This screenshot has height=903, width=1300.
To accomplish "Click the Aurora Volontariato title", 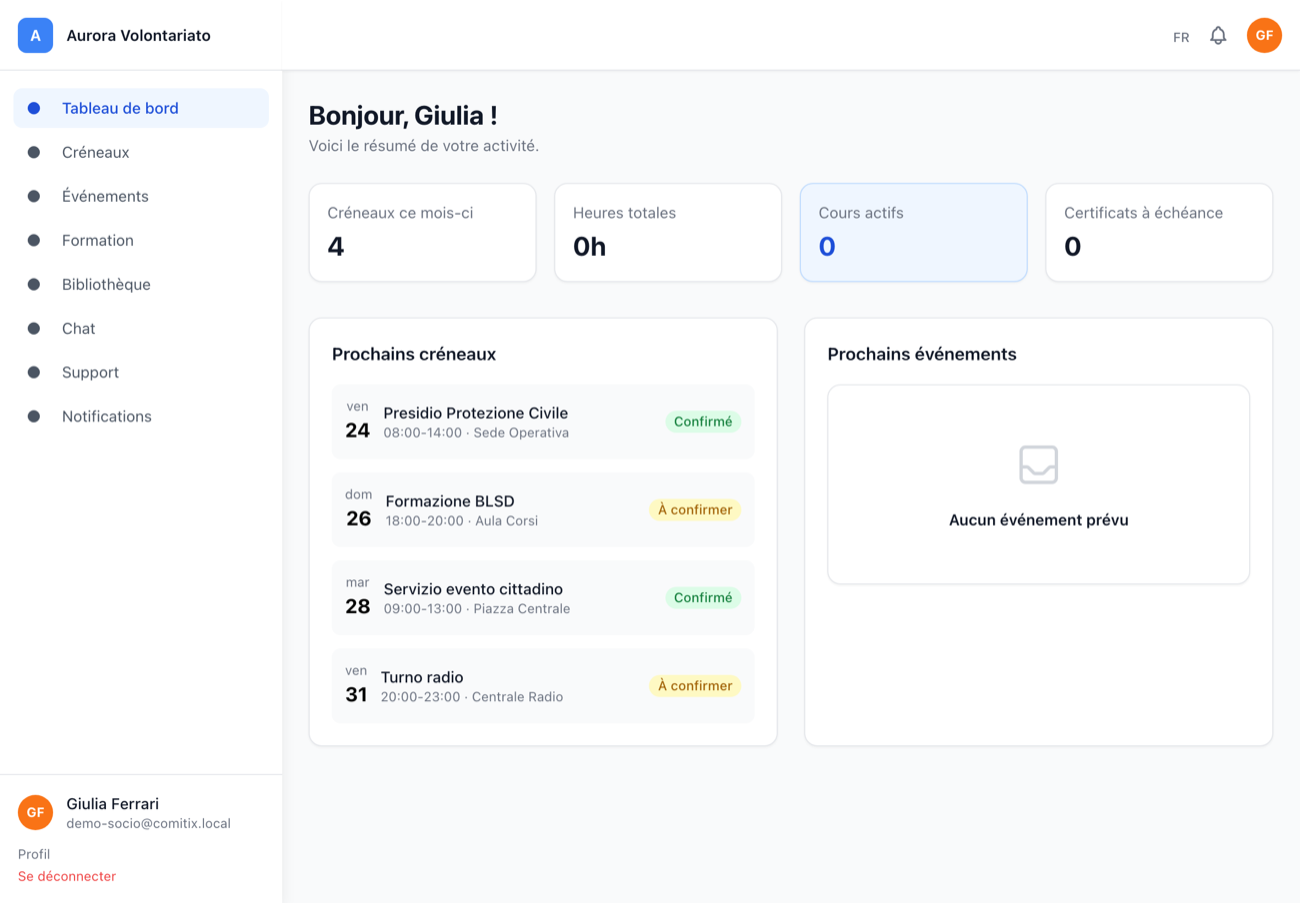I will (x=138, y=36).
